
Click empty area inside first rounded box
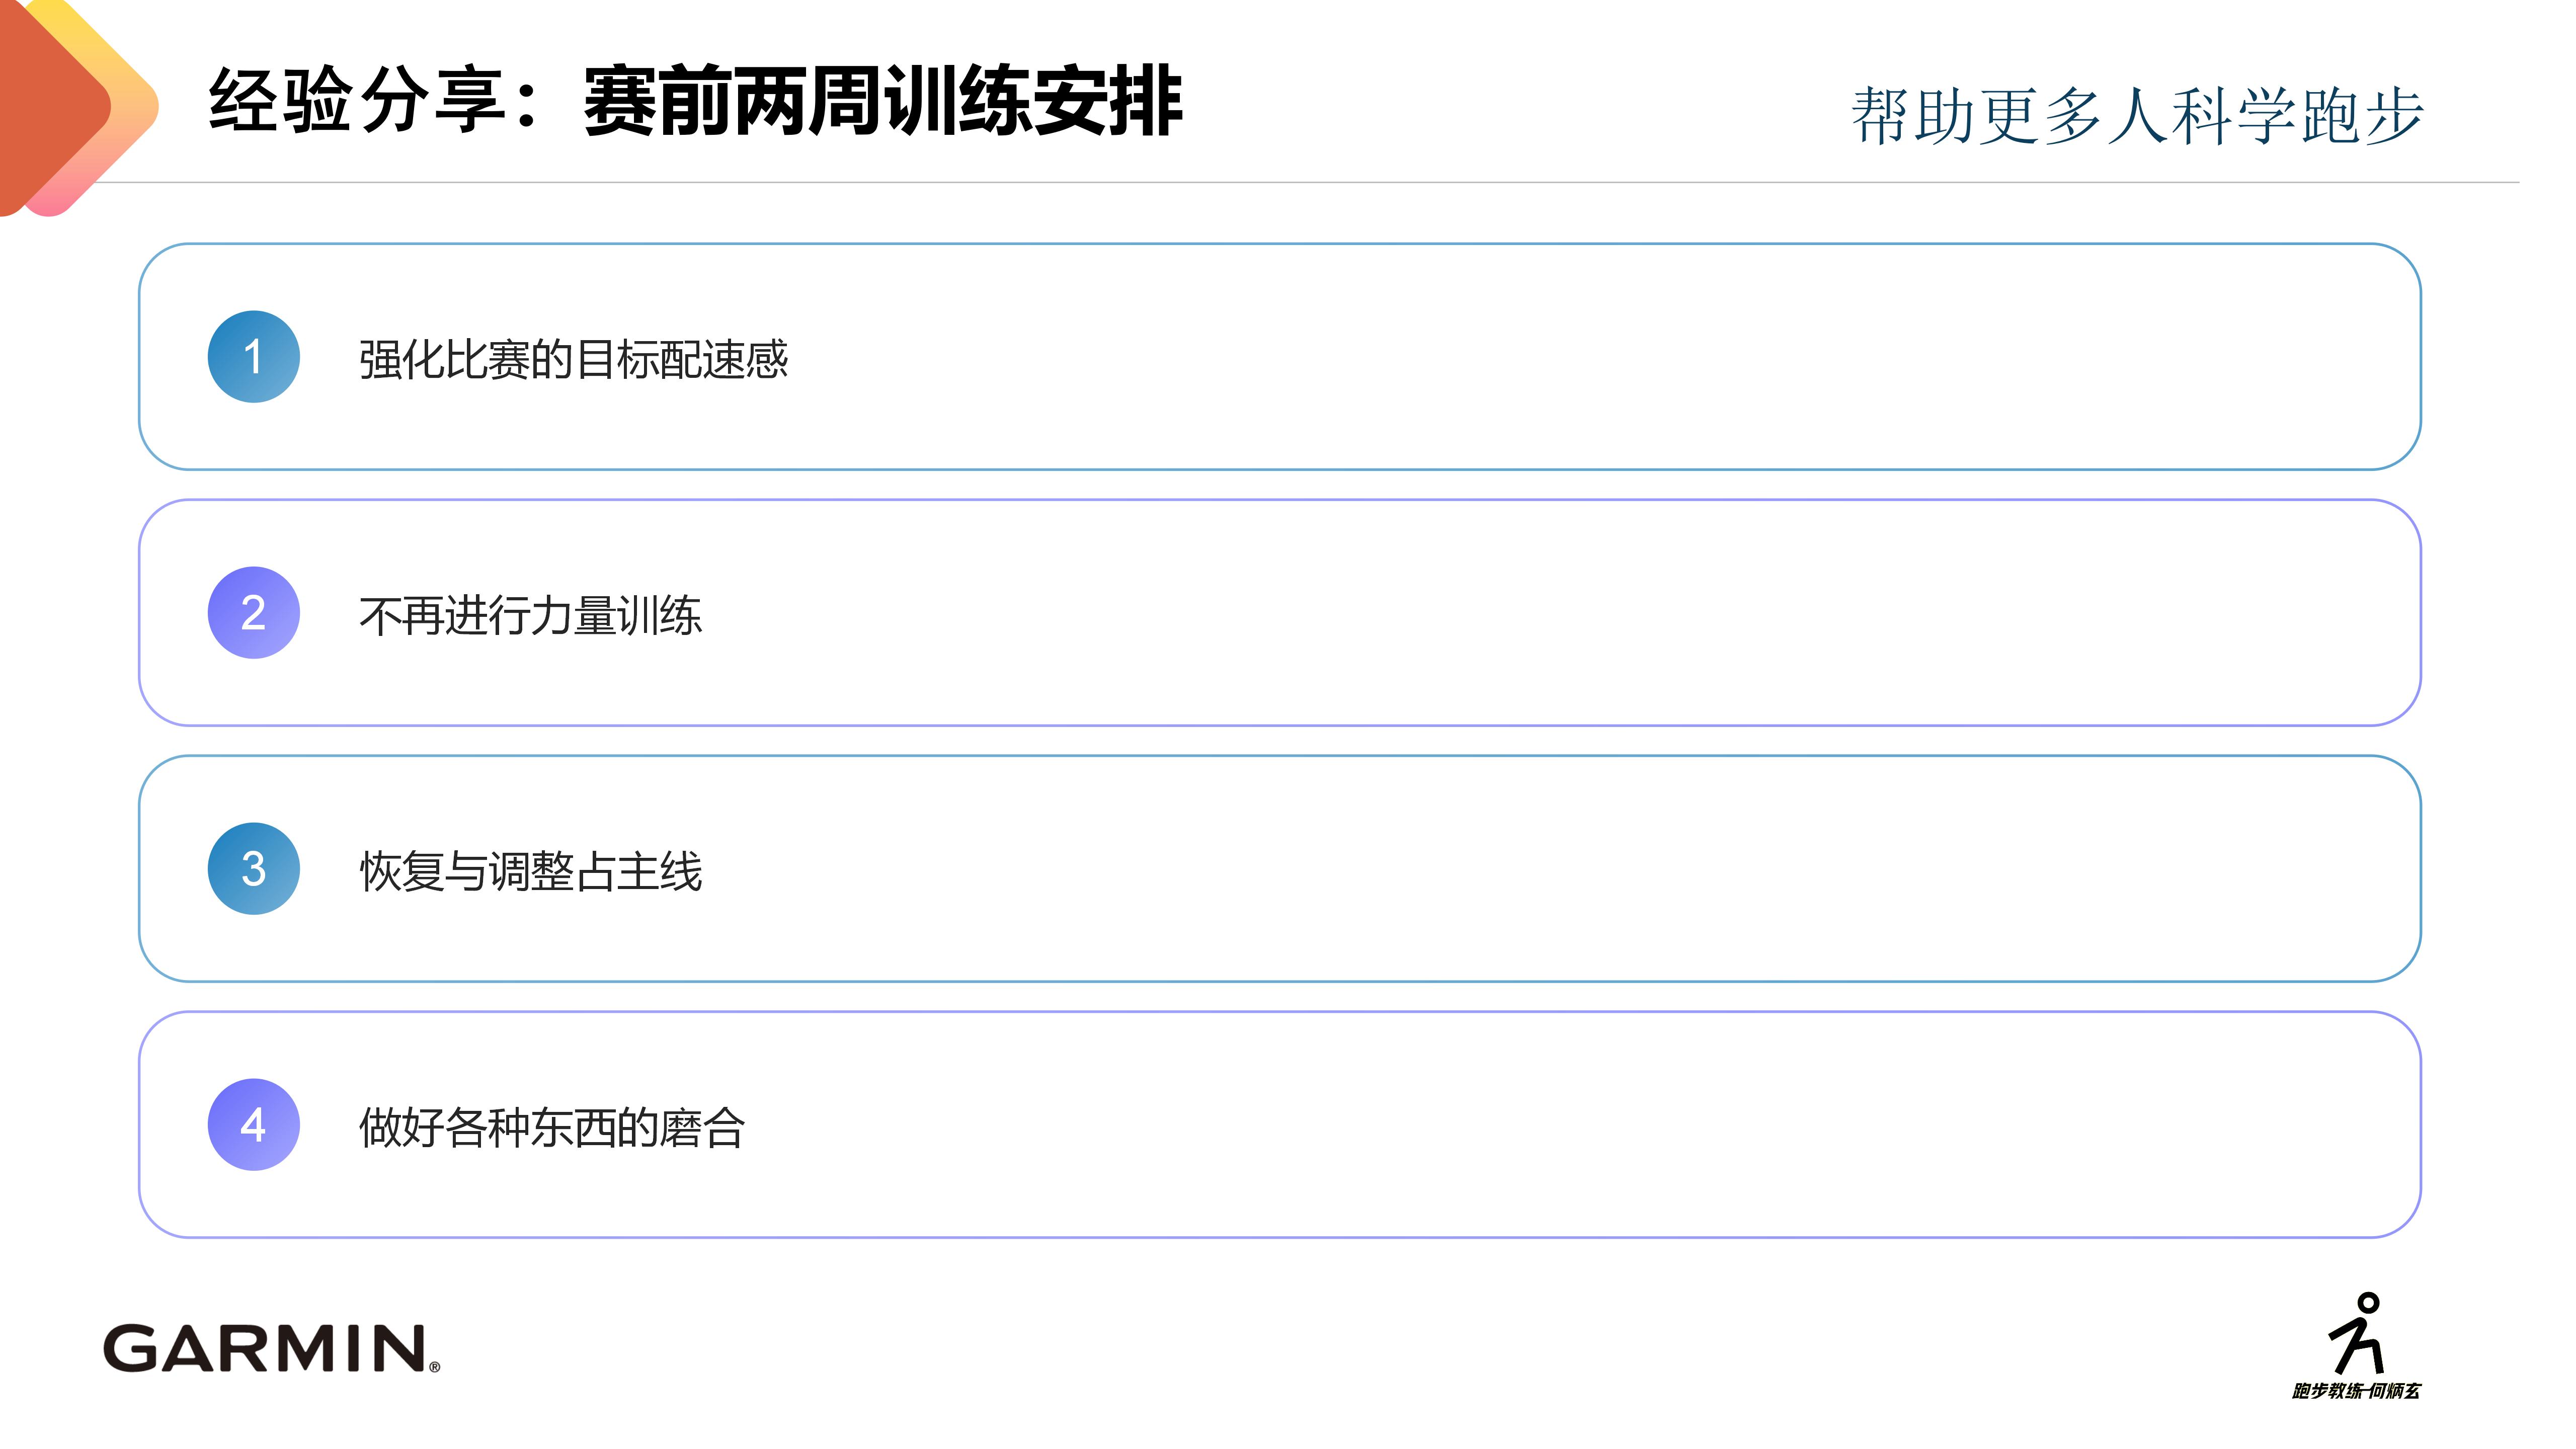tap(1500, 357)
